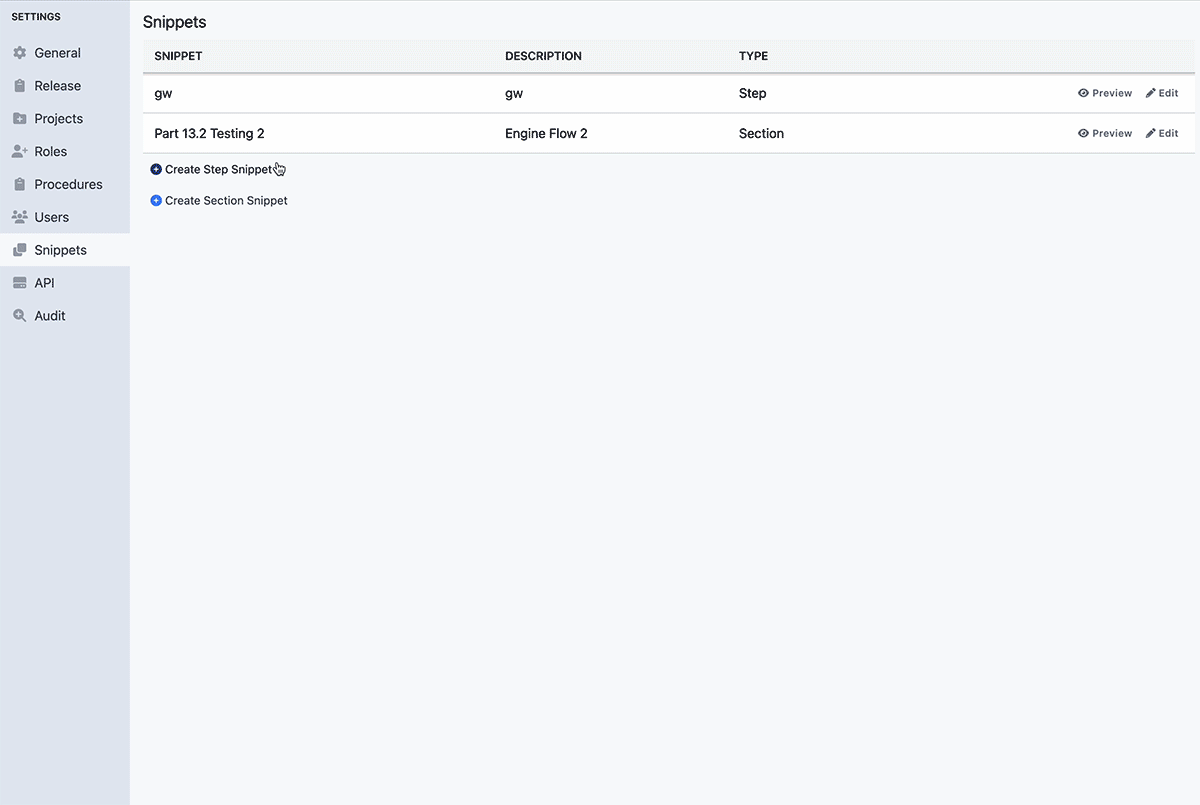Preview the Part 13.2 Testing 2 snippet
This screenshot has height=805, width=1200.
pos(1104,132)
